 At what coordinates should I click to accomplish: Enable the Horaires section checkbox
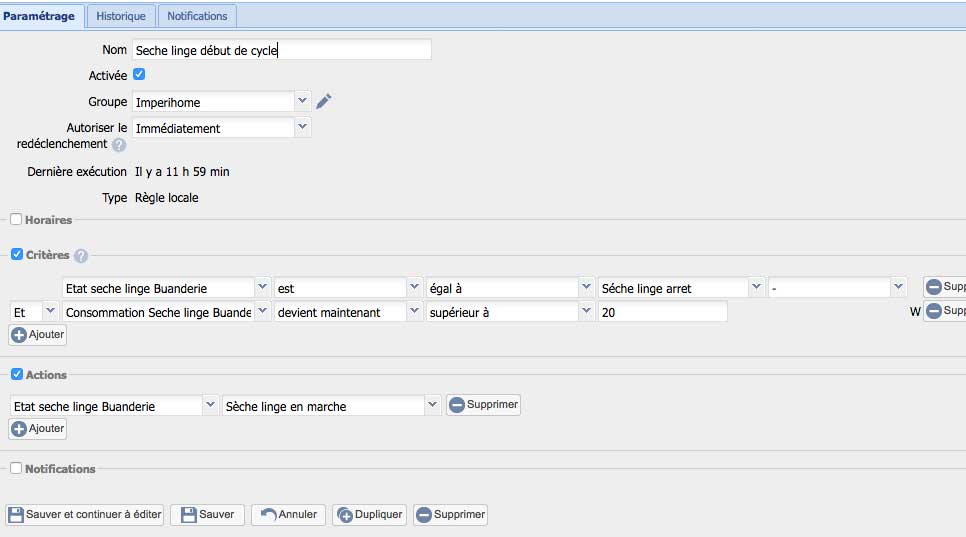[x=16, y=219]
